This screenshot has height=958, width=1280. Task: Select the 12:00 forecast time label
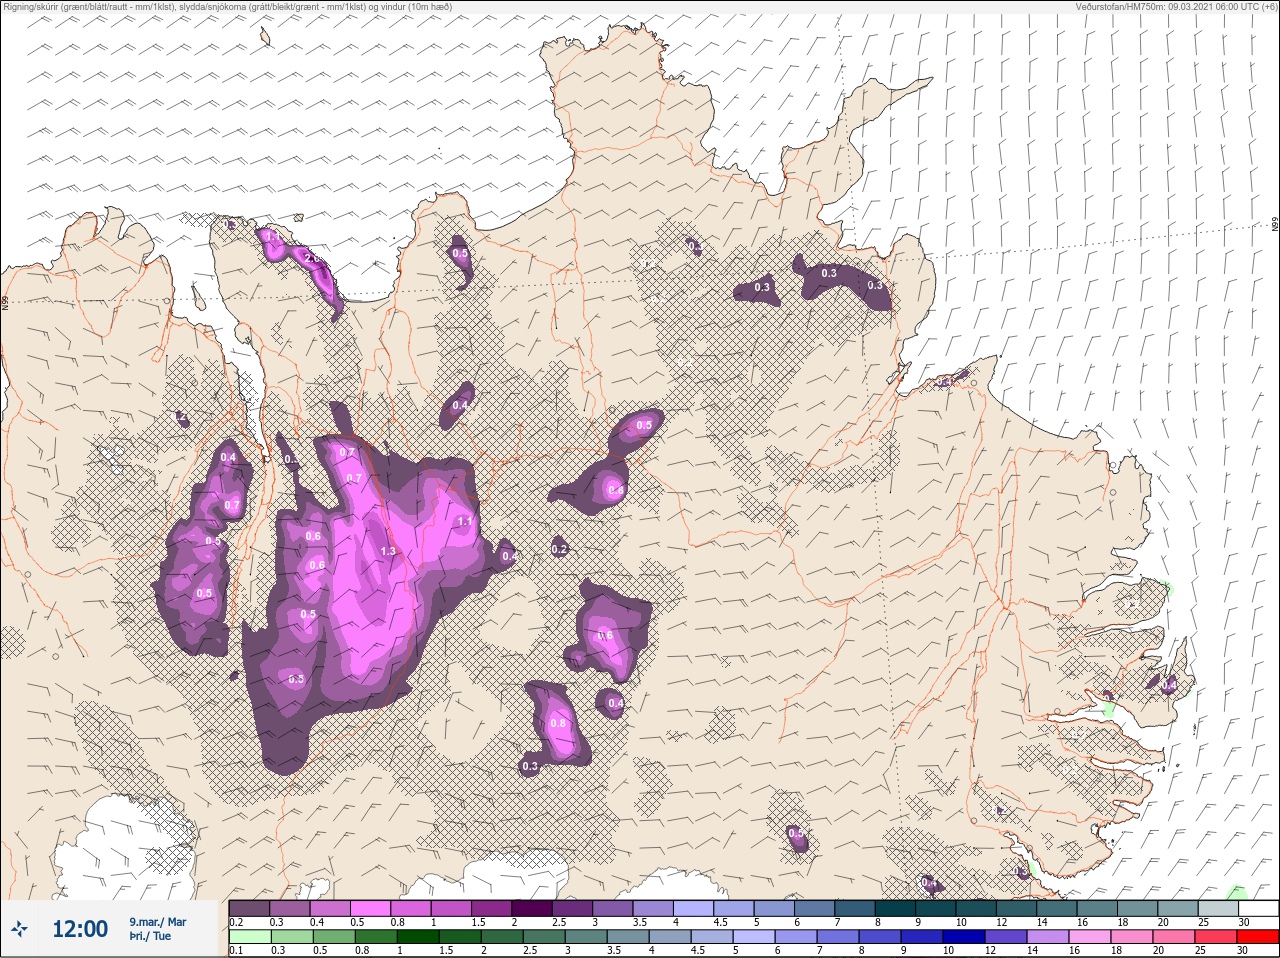[x=80, y=929]
